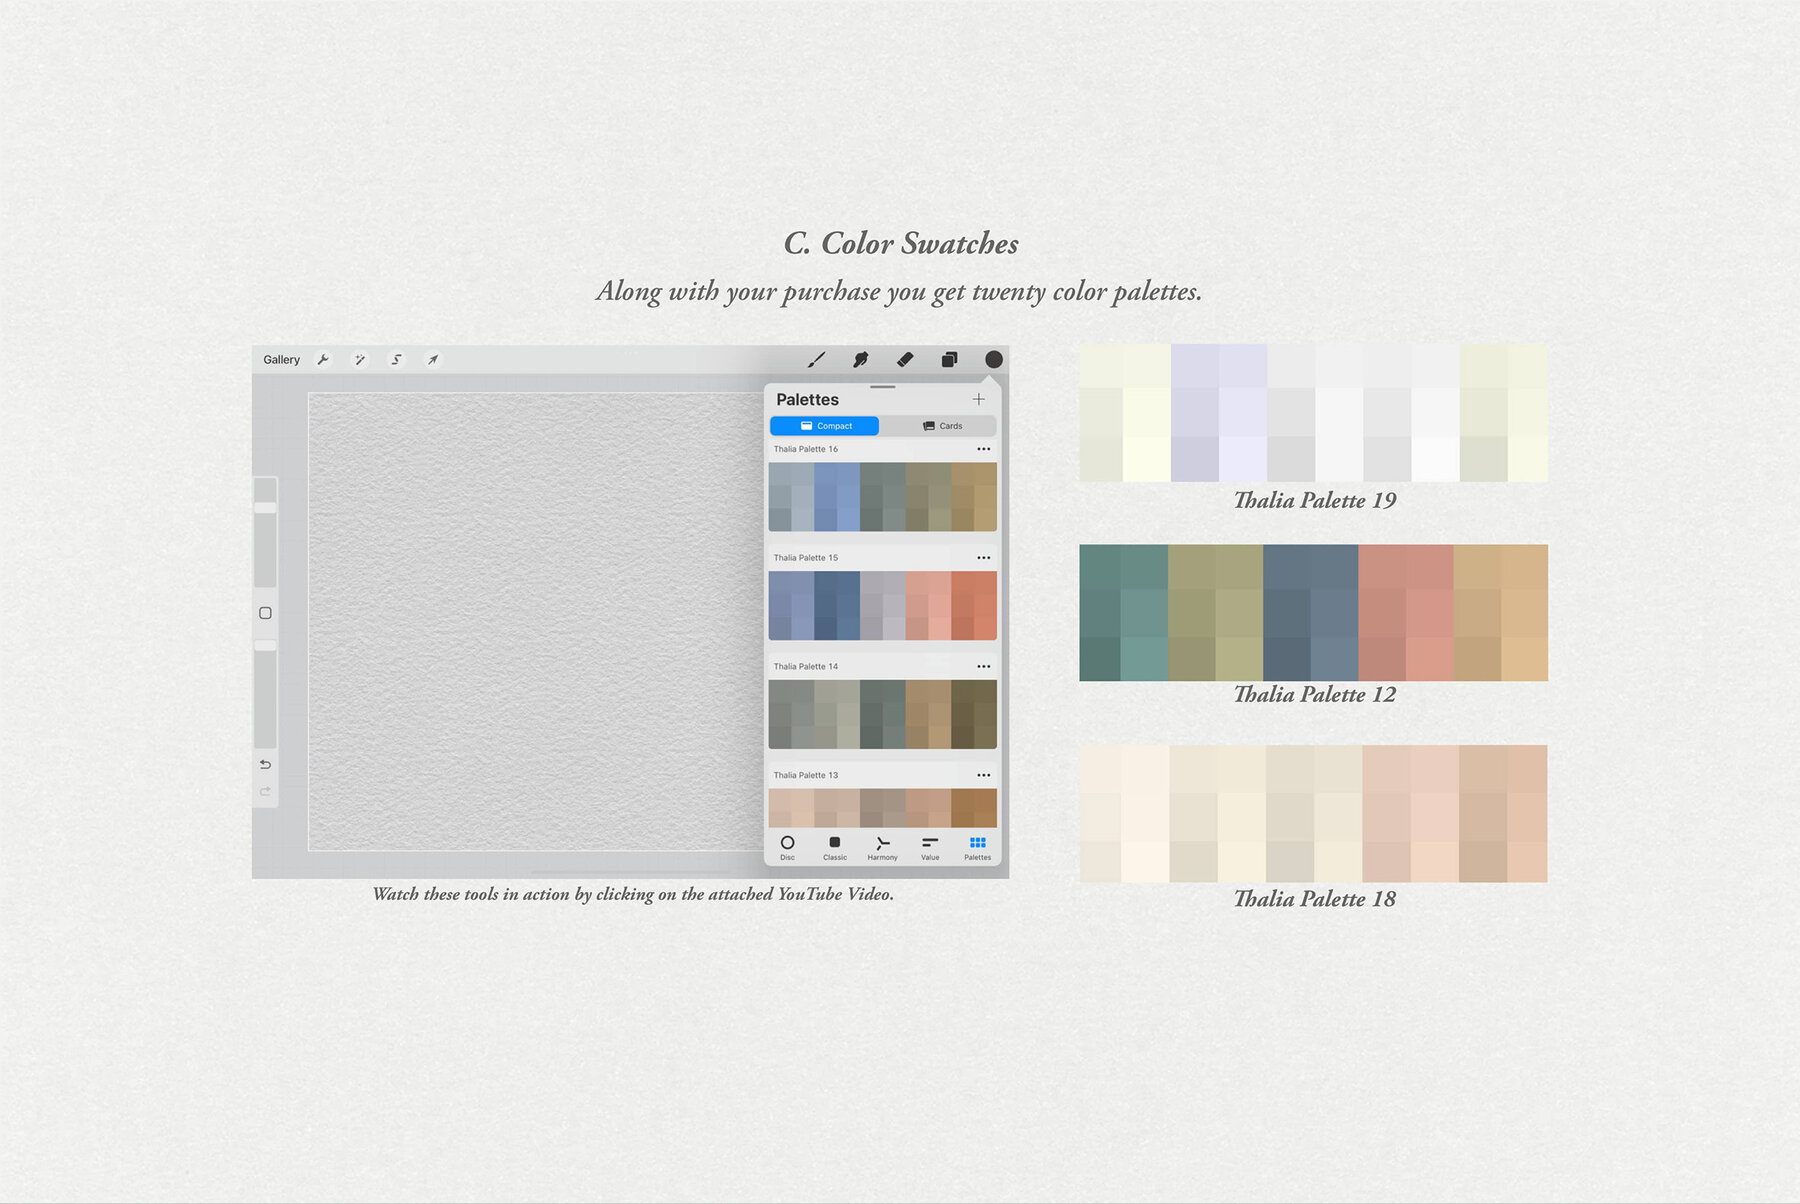Open the Selection tool
The height and width of the screenshot is (1204, 1800).
[396, 360]
